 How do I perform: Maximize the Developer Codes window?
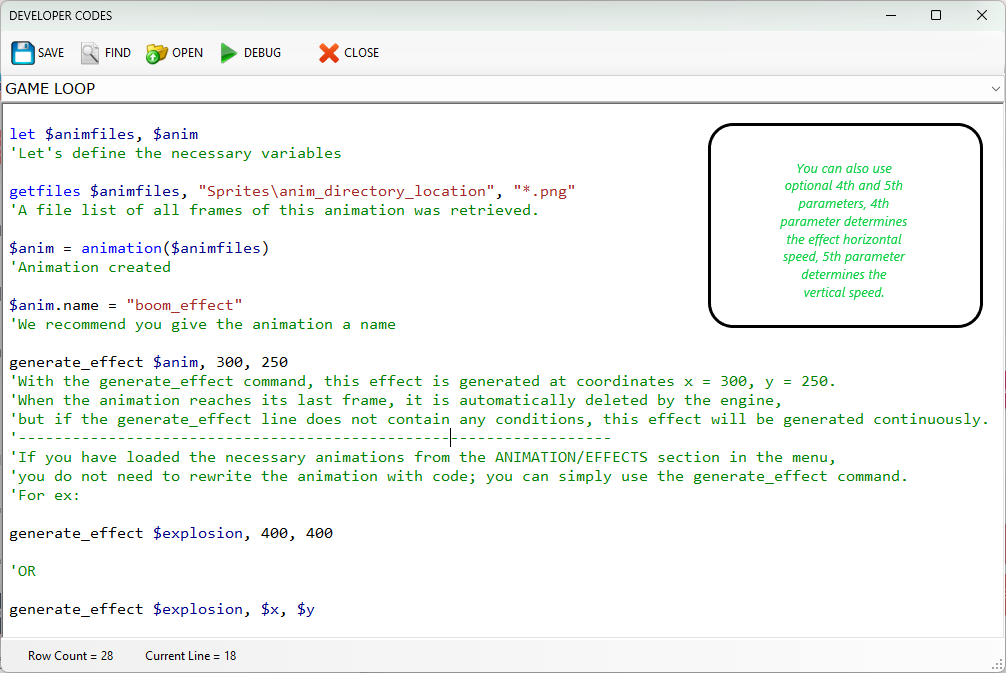936,15
